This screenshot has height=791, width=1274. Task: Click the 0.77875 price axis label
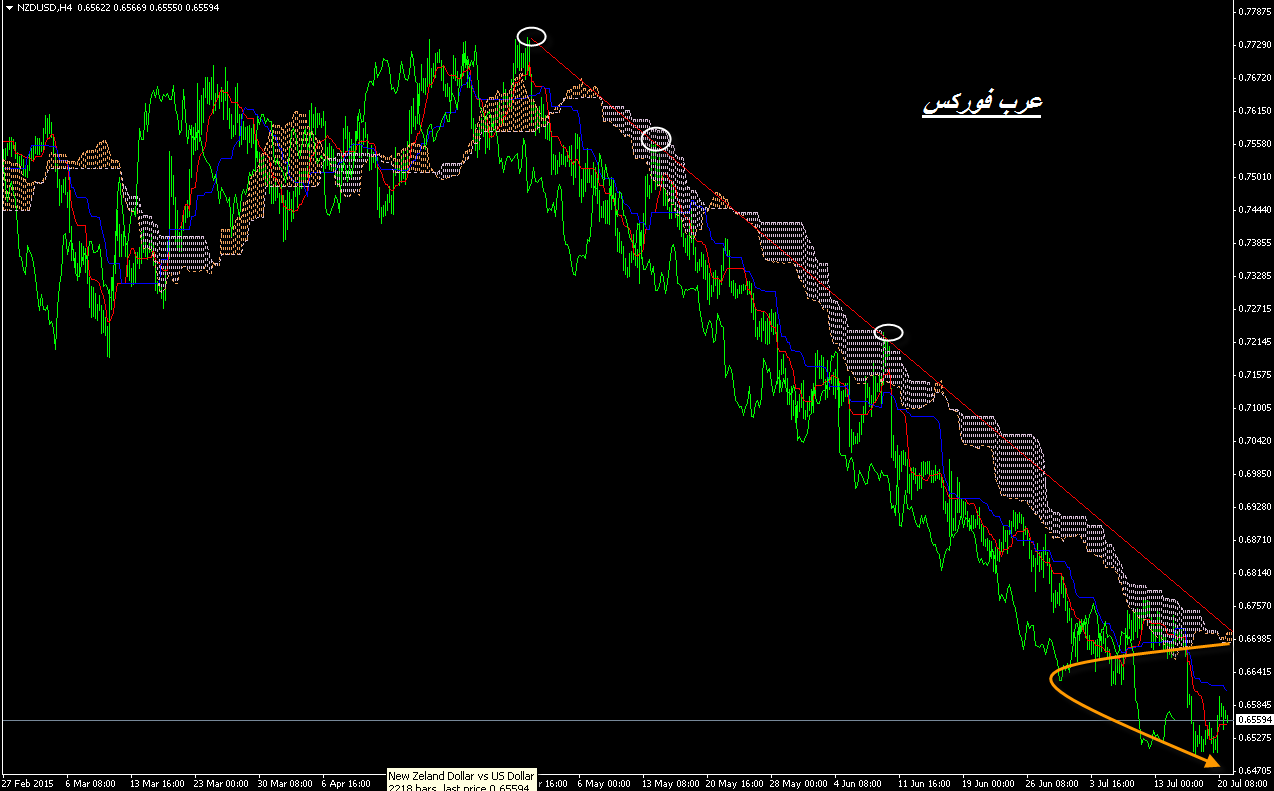click(1254, 12)
